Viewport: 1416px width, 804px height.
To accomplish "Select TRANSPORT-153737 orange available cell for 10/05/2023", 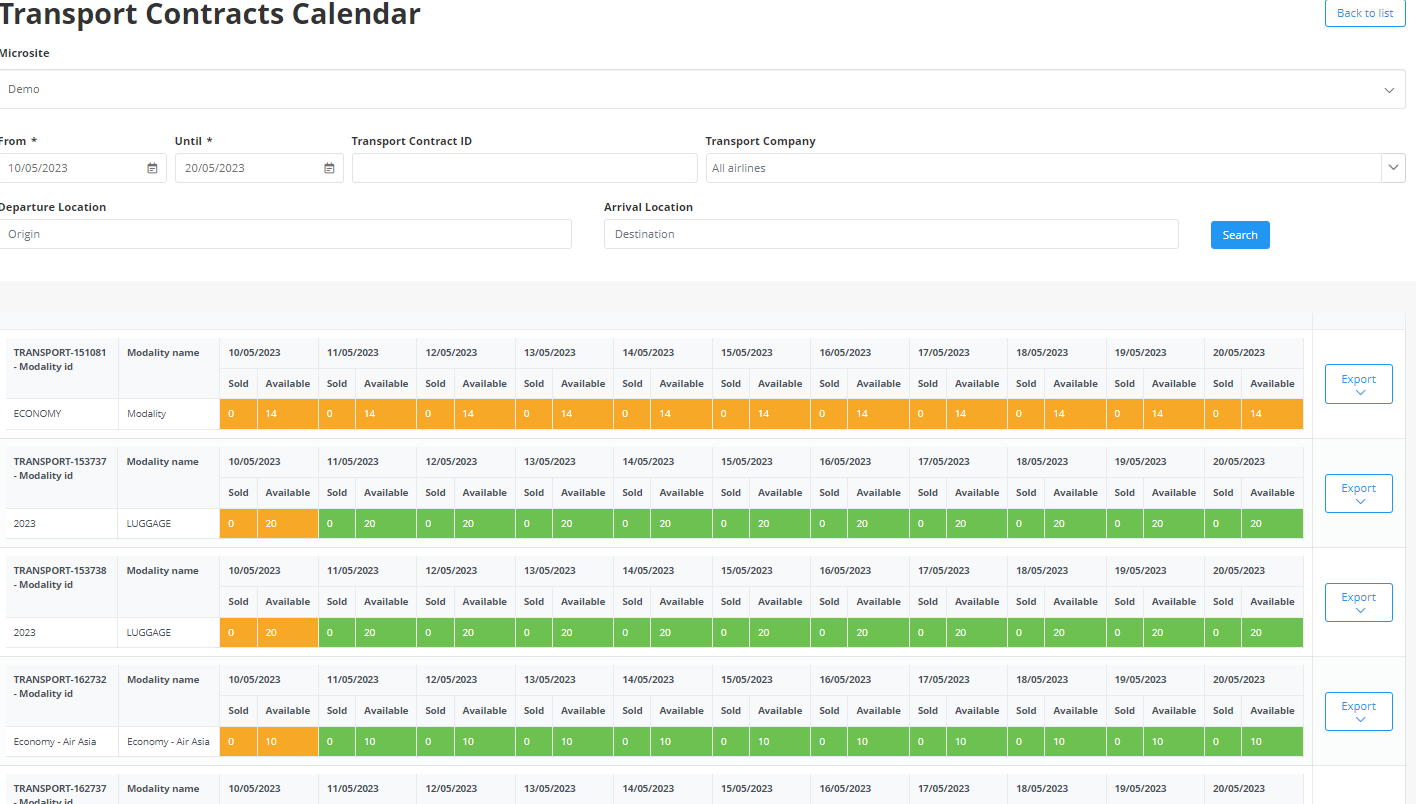I will 287,524.
